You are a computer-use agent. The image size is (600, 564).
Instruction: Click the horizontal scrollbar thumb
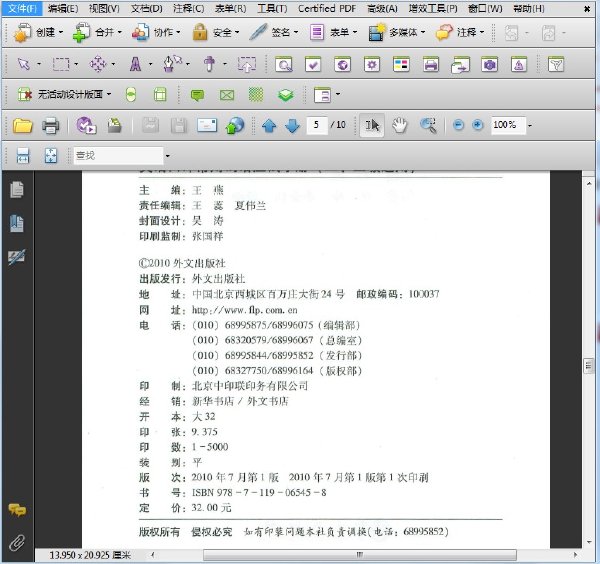click(x=360, y=554)
